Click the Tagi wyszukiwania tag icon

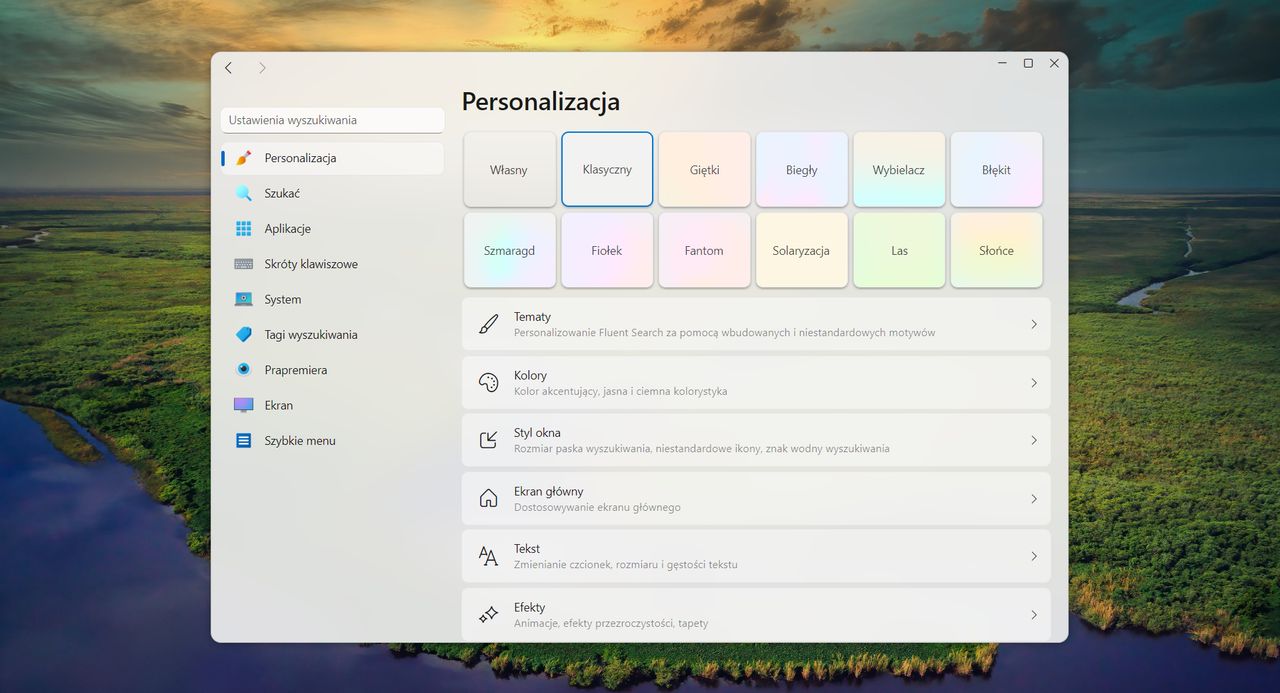pos(243,334)
